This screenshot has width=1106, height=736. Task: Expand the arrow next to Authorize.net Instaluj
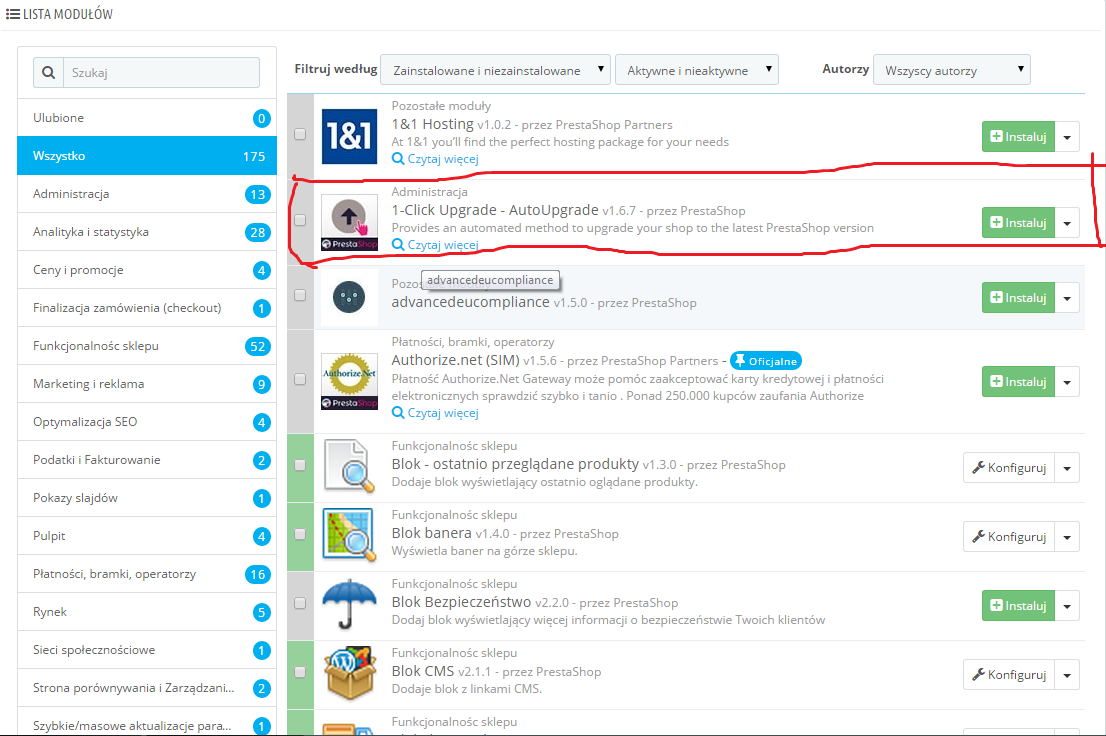(x=1067, y=382)
